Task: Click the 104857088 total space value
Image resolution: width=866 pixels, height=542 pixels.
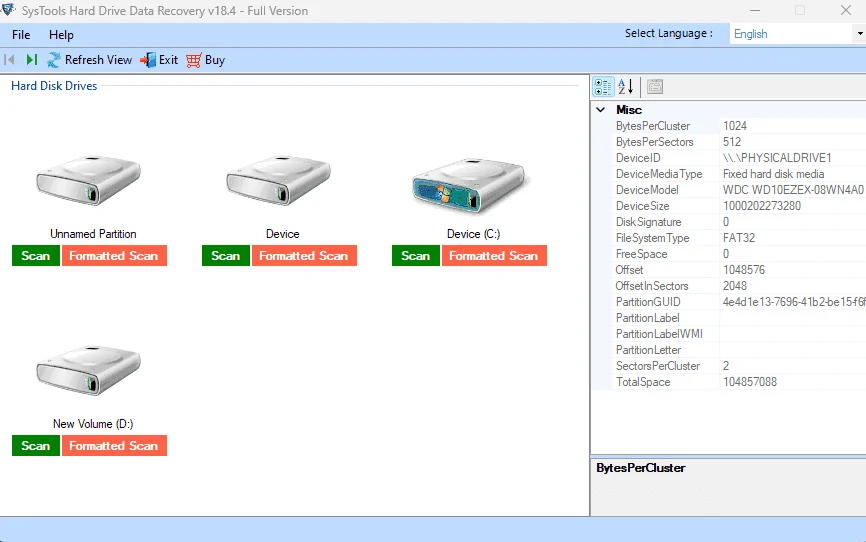Action: 749,382
